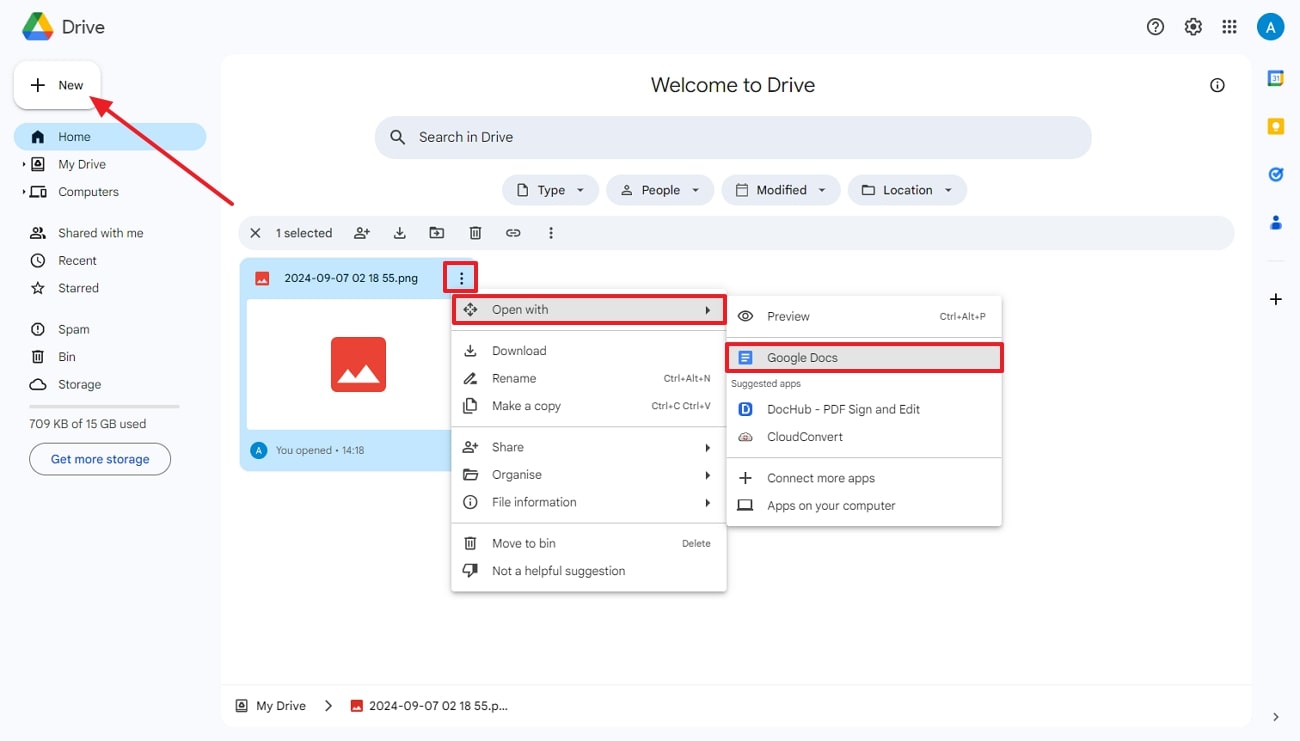Click the Move to folder toolbar icon

coord(437,233)
